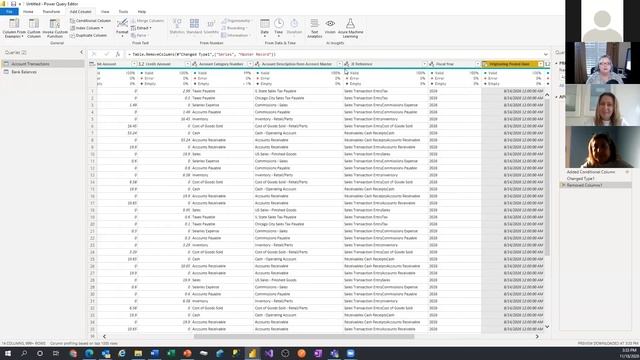This screenshot has width=640, height=360.
Task: Open the Windows Start menu
Action: (x=7, y=353)
